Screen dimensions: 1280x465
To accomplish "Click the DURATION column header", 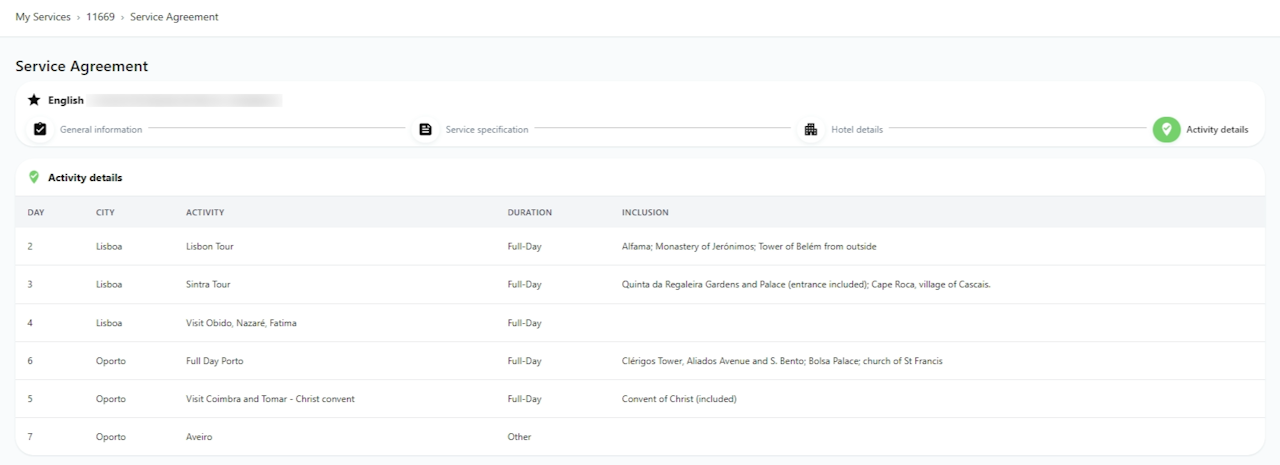I will (x=529, y=212).
